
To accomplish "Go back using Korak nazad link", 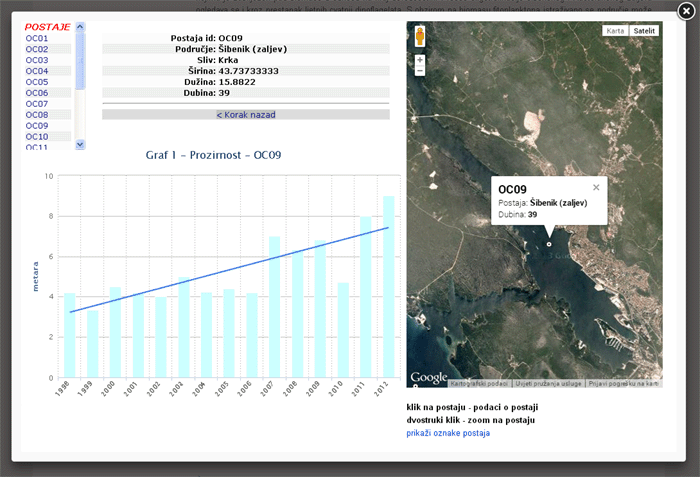I will tap(246, 115).
